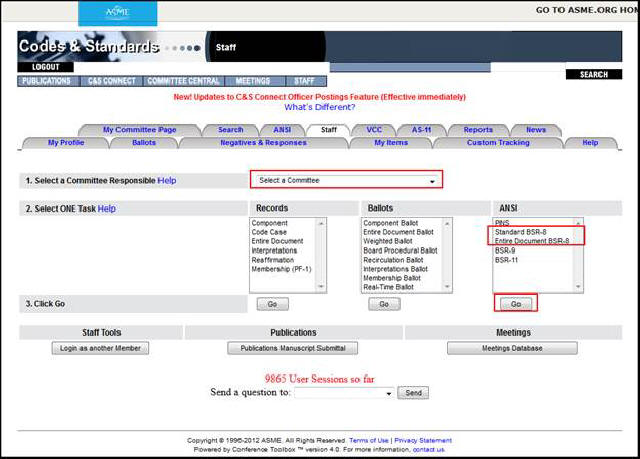Click Publications Manuscript Submittal button
Viewport: 640px width, 459px height.
pos(293,348)
